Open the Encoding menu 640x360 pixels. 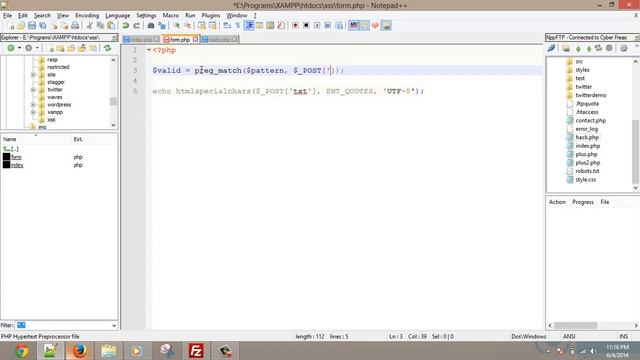[87, 16]
